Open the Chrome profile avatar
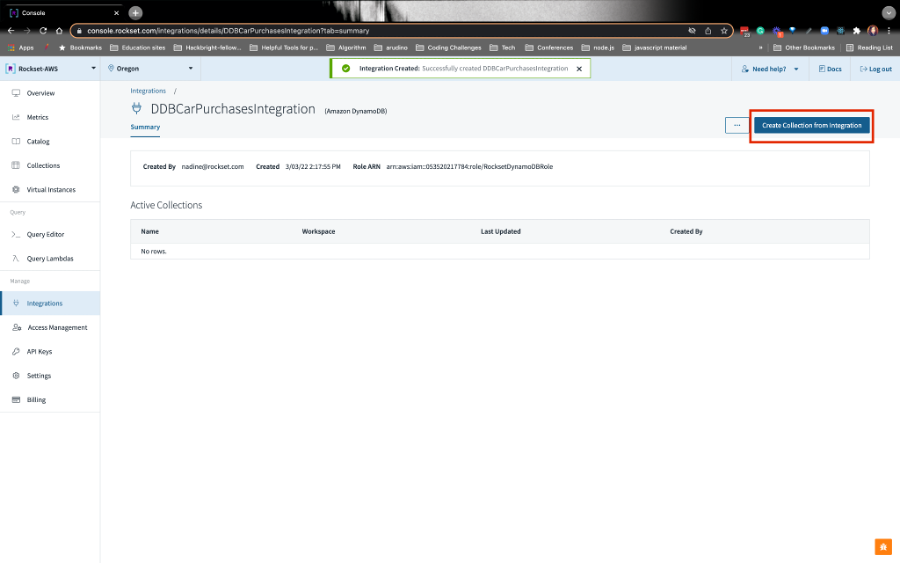902x564 pixels. [x=873, y=31]
